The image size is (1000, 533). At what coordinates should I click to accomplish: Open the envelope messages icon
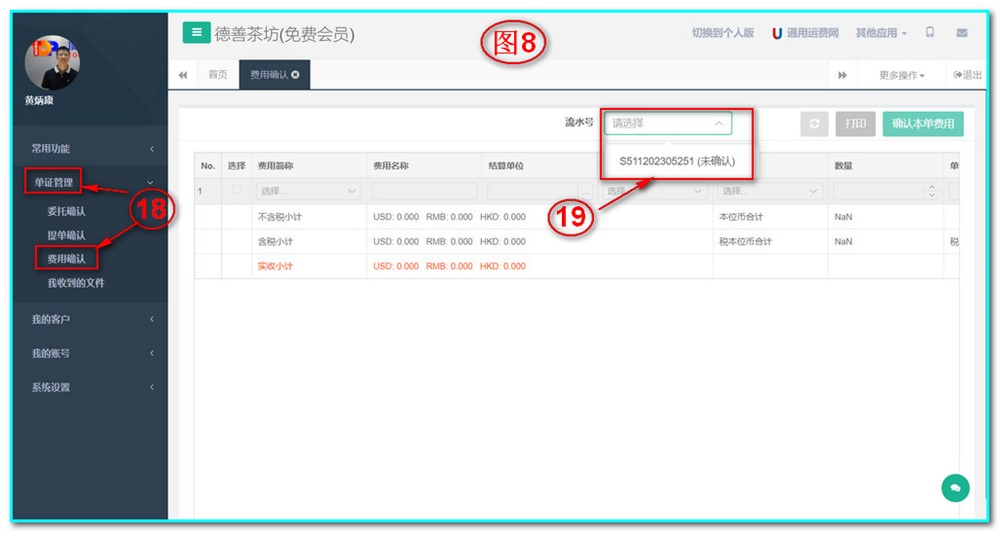coord(962,33)
